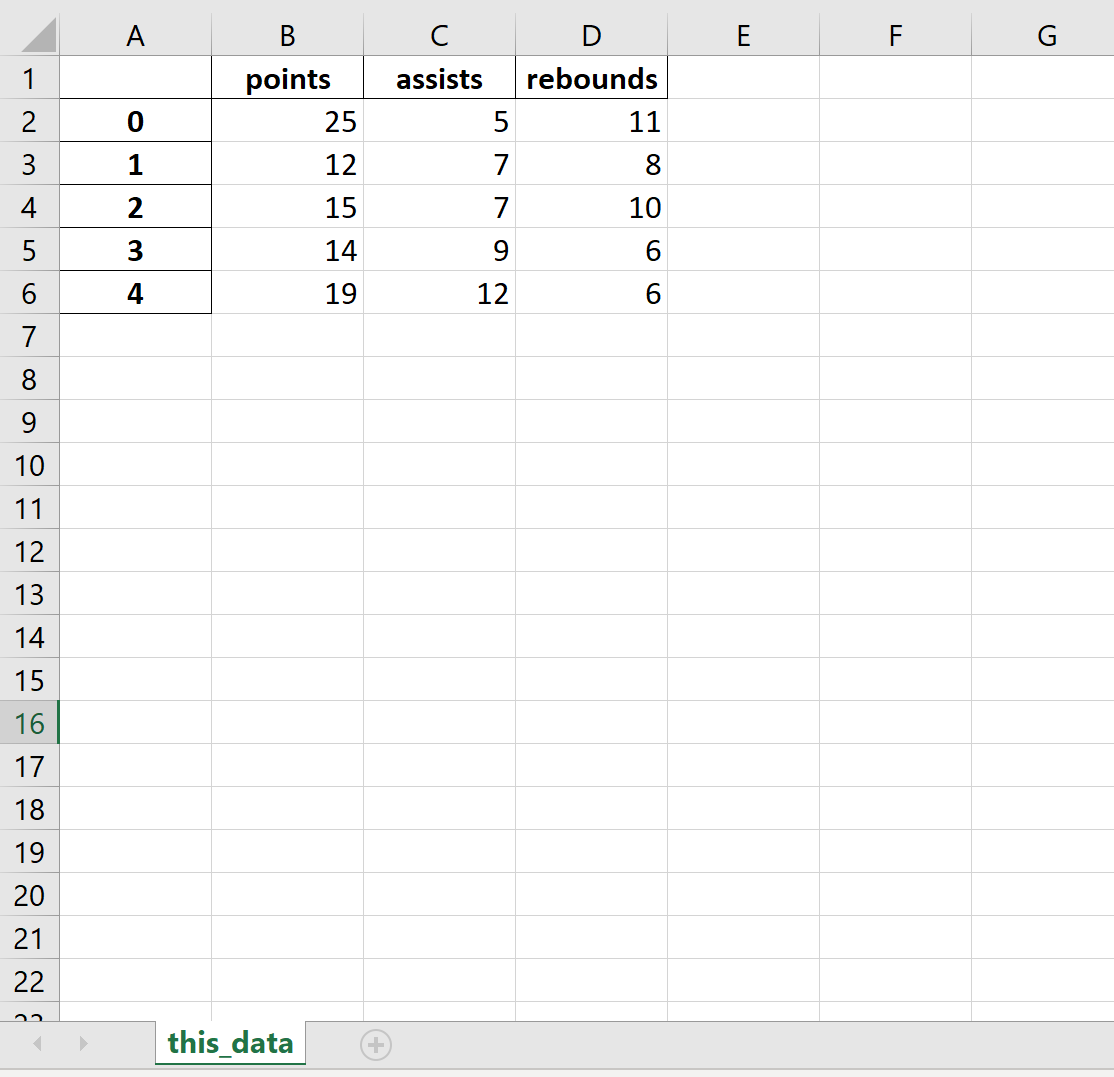Select the cell with bold index 4
Viewport: 1114px width, 1077px height.
135,293
